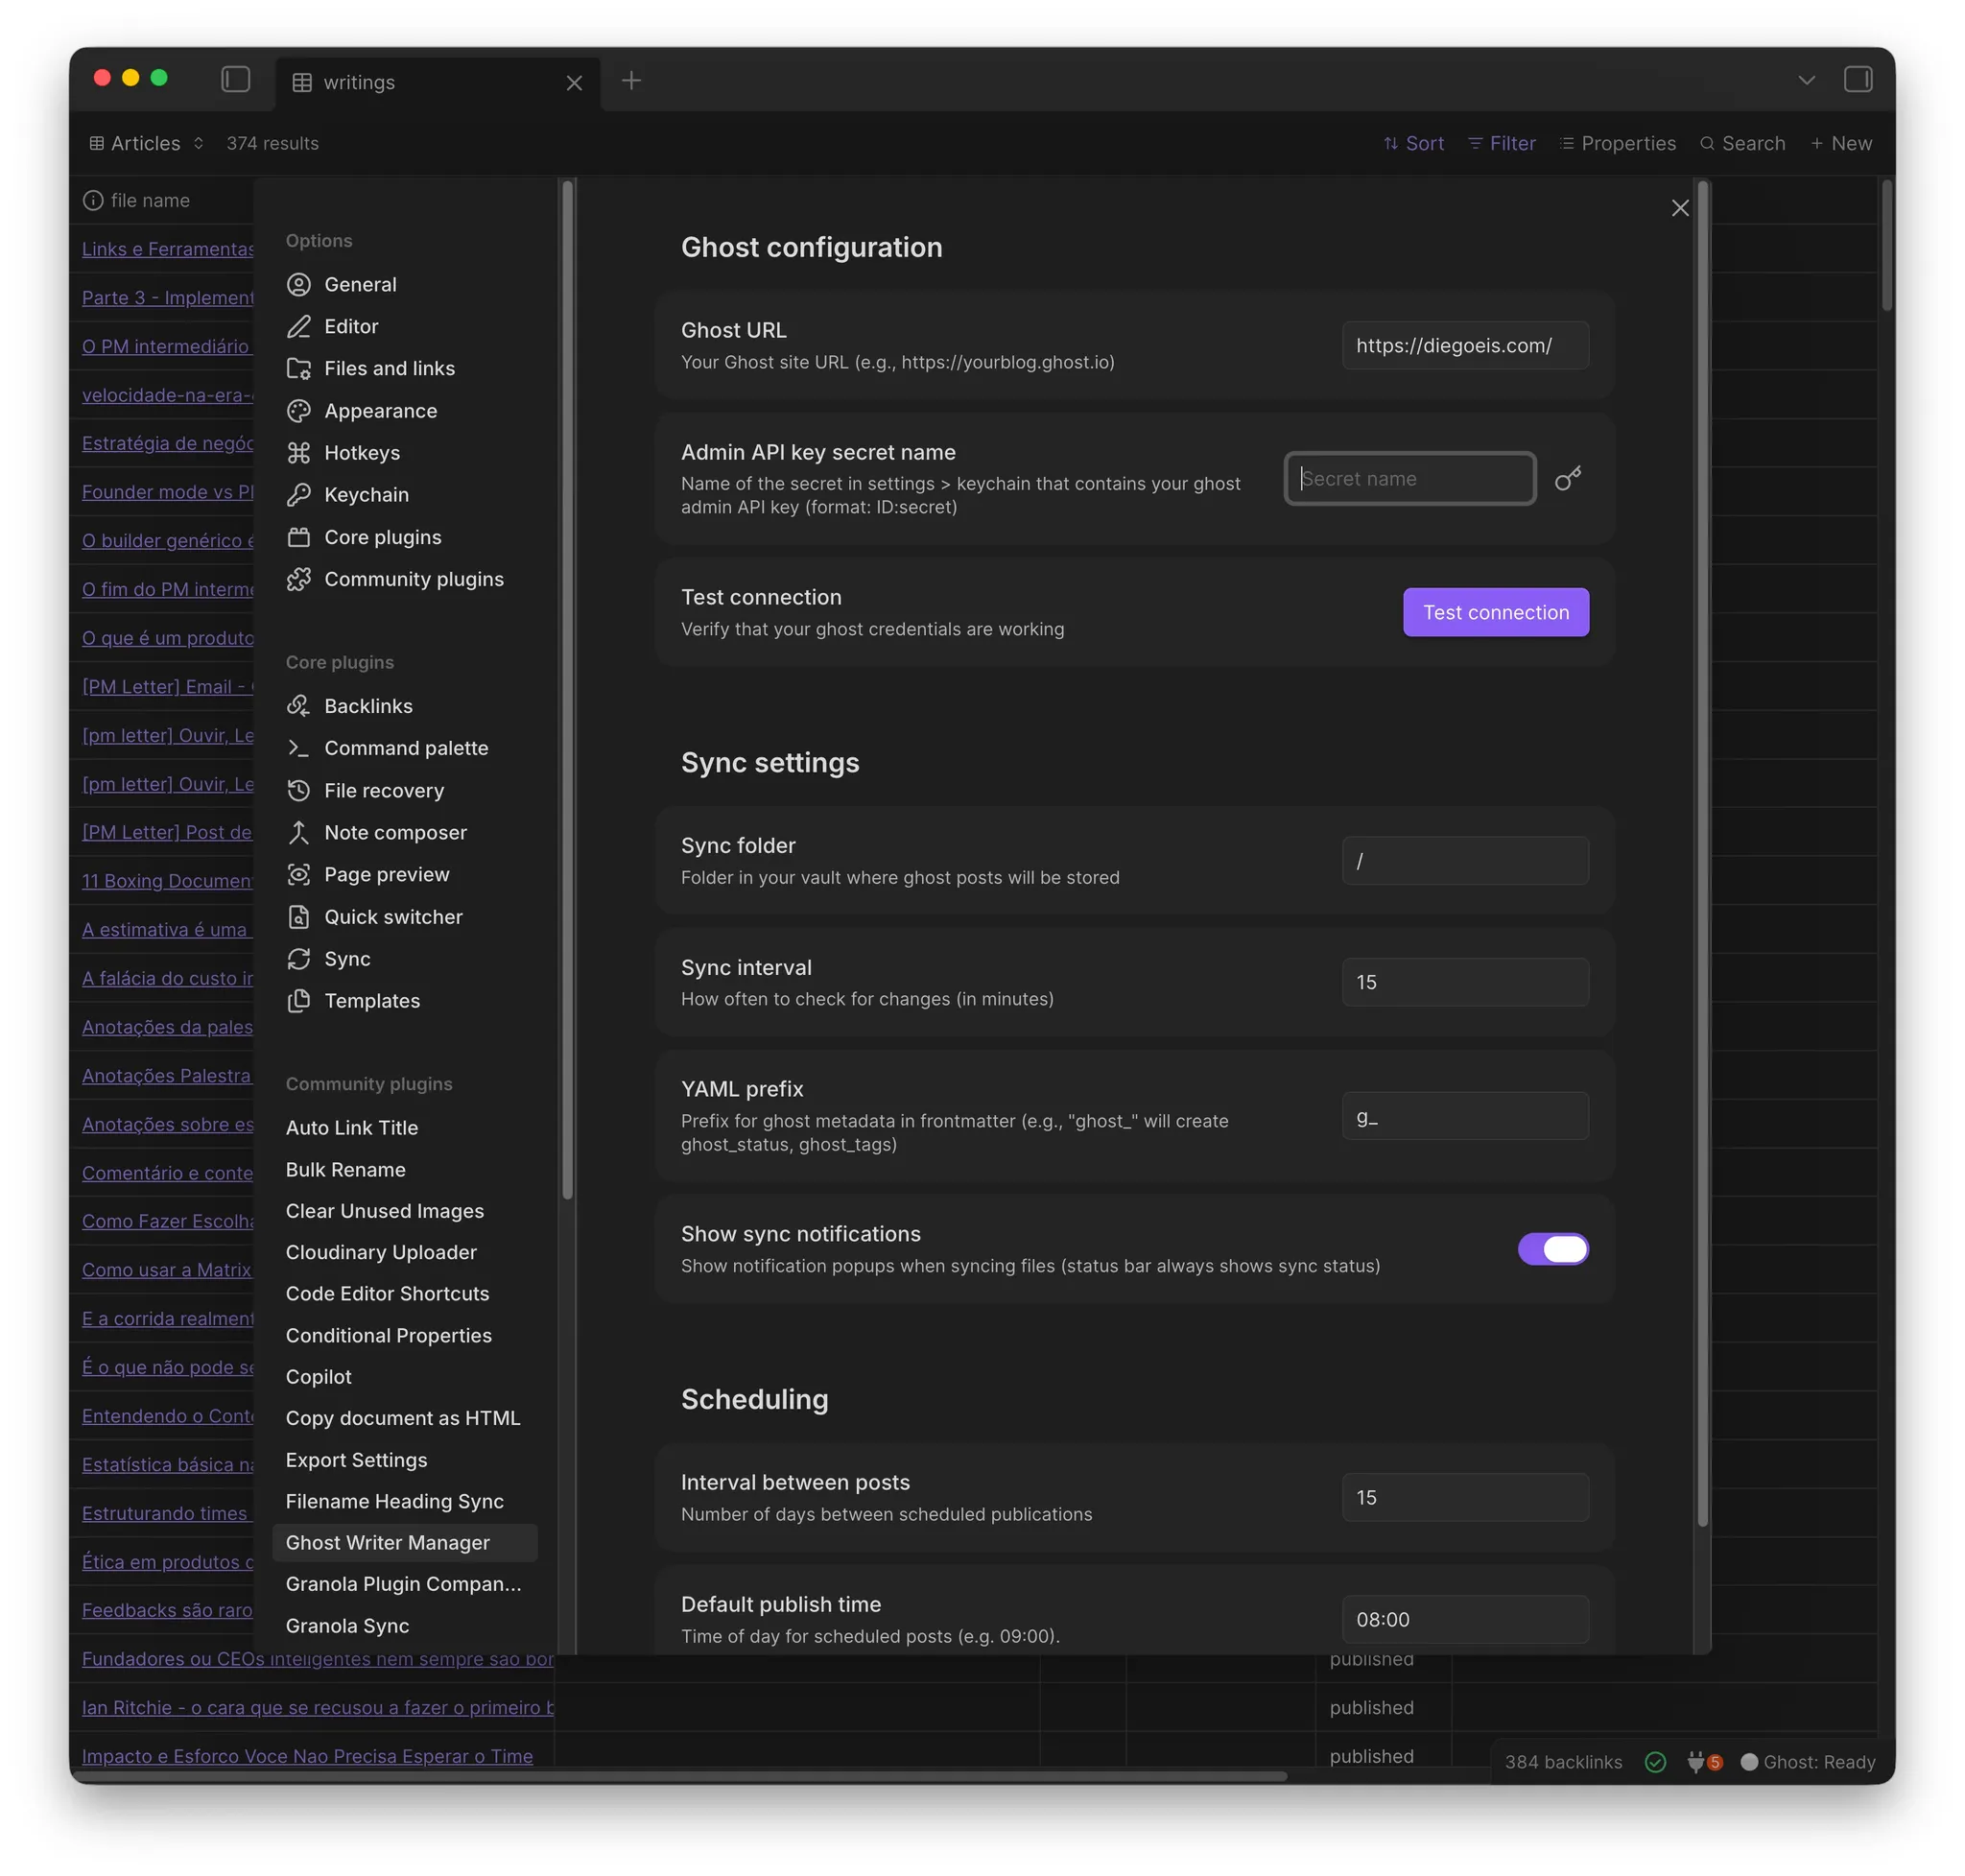Click the table vertical scrollbar

1887,245
